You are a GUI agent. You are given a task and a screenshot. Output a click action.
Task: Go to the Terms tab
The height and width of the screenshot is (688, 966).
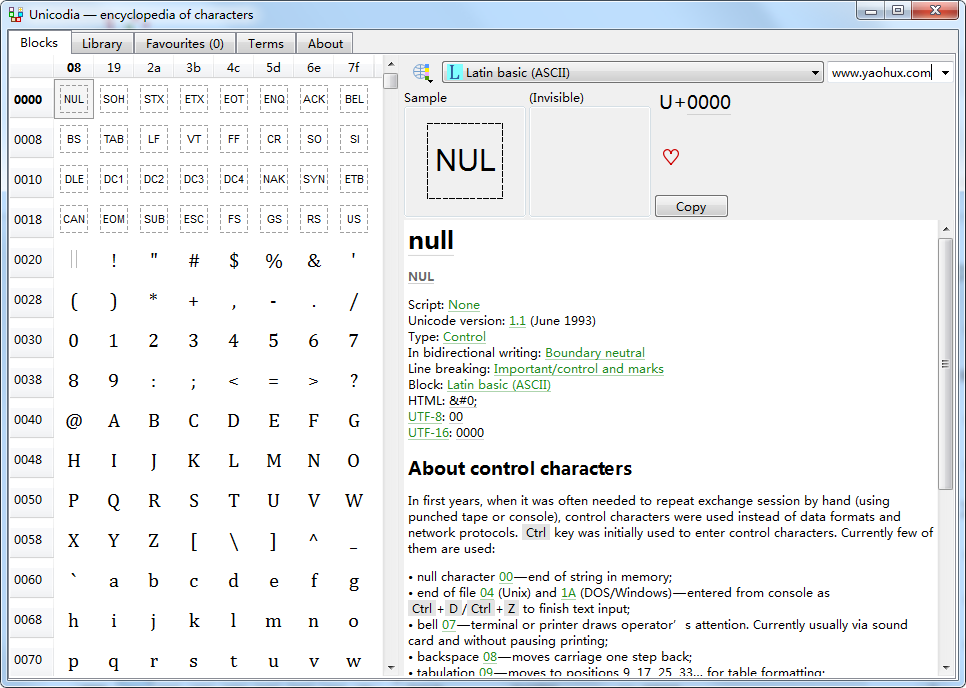point(266,43)
